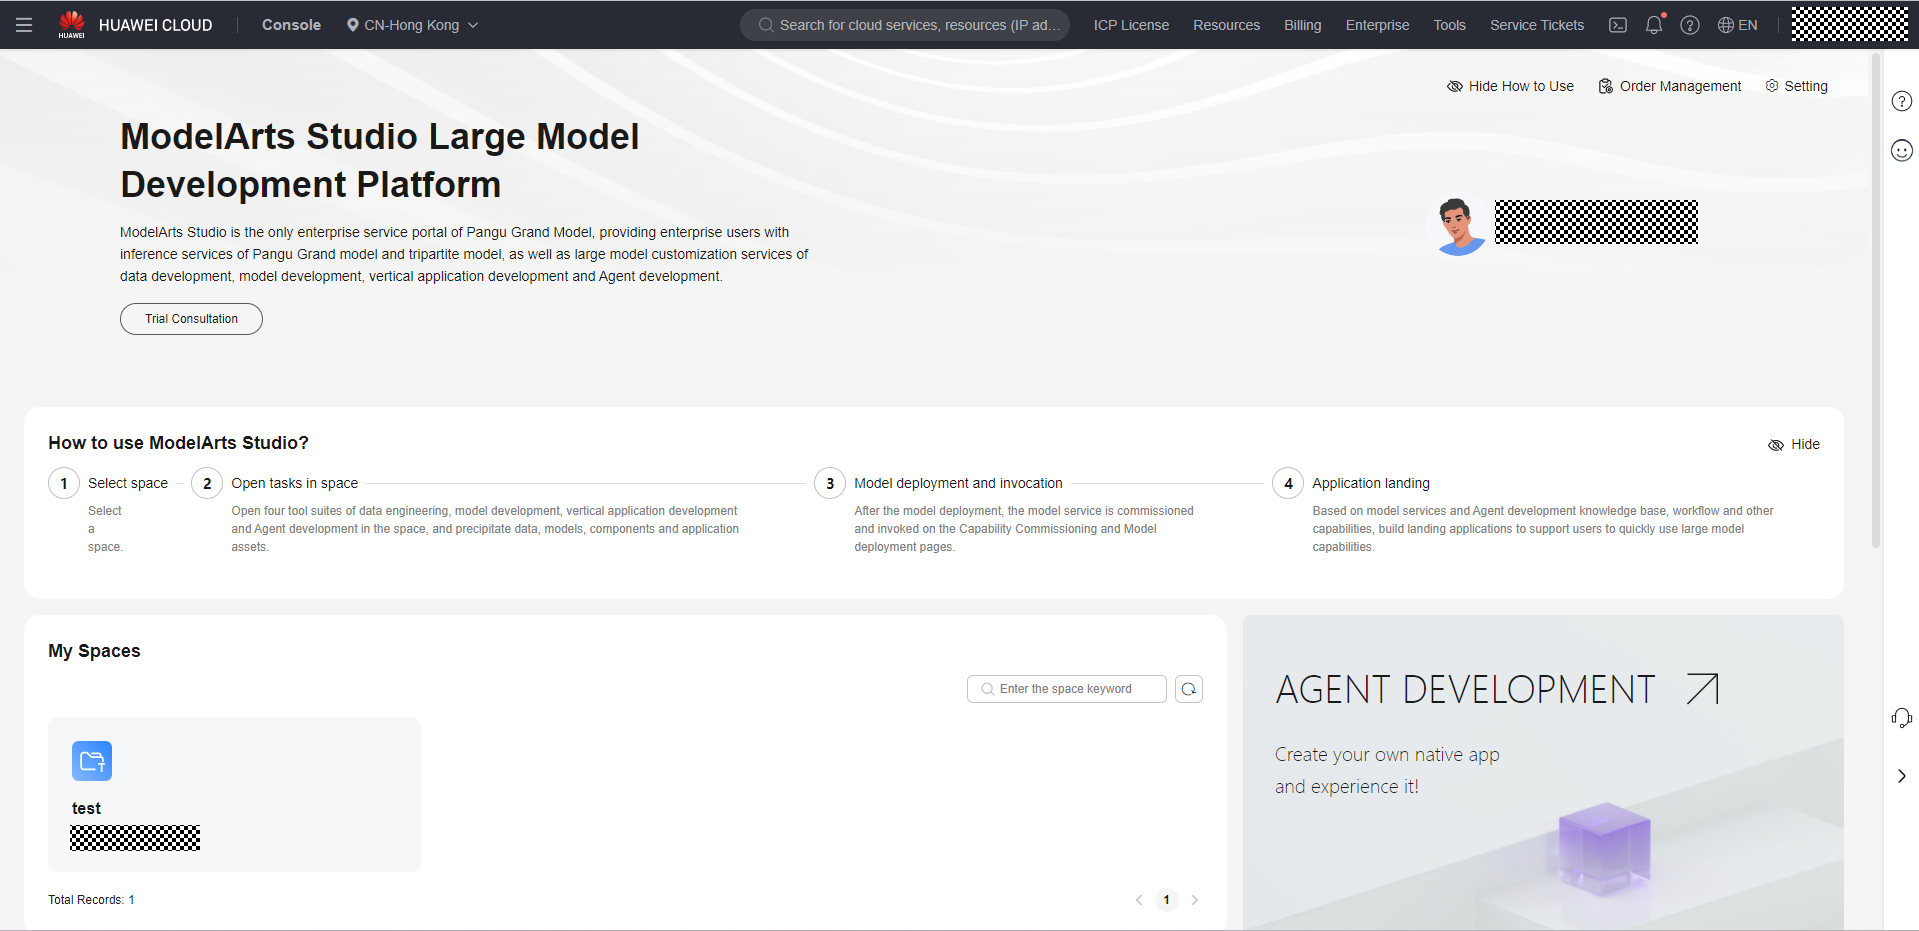Image resolution: width=1919 pixels, height=931 pixels.
Task: Click the Agent Development arrow icon
Action: pos(1701,689)
